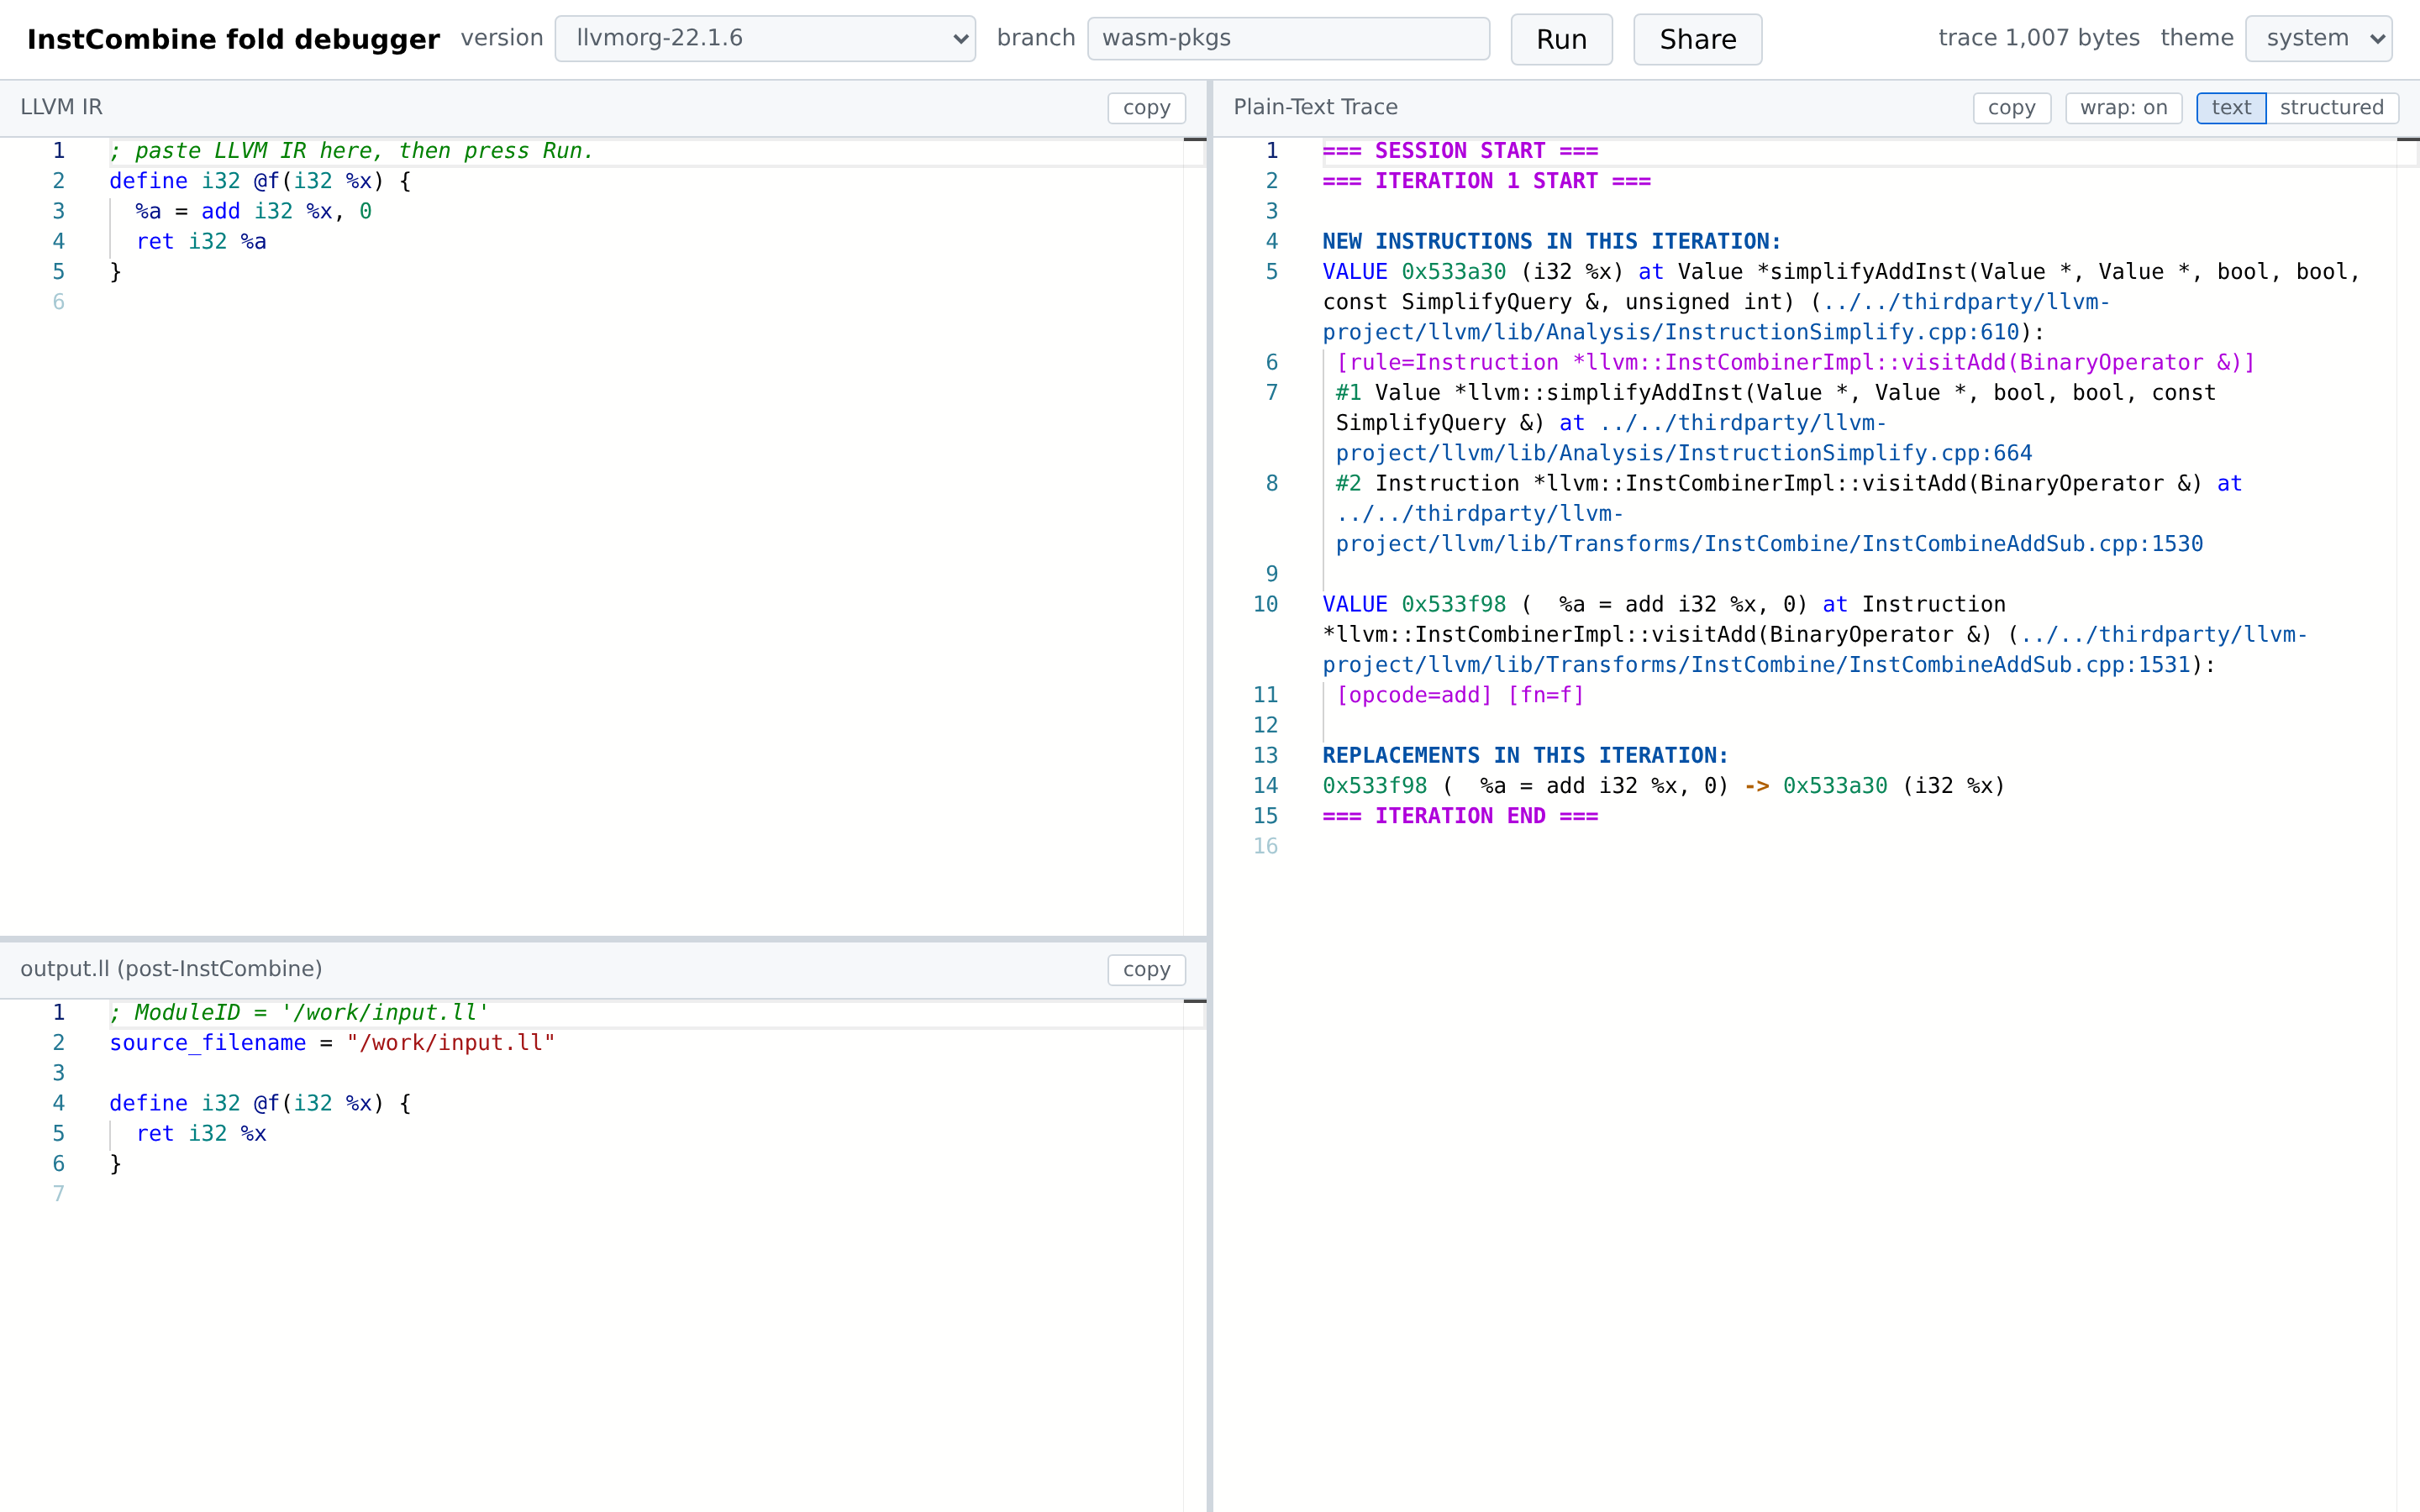Image resolution: width=2420 pixels, height=1512 pixels.
Task: Click the 'InstCombine fold debugger' title
Action: 233,39
